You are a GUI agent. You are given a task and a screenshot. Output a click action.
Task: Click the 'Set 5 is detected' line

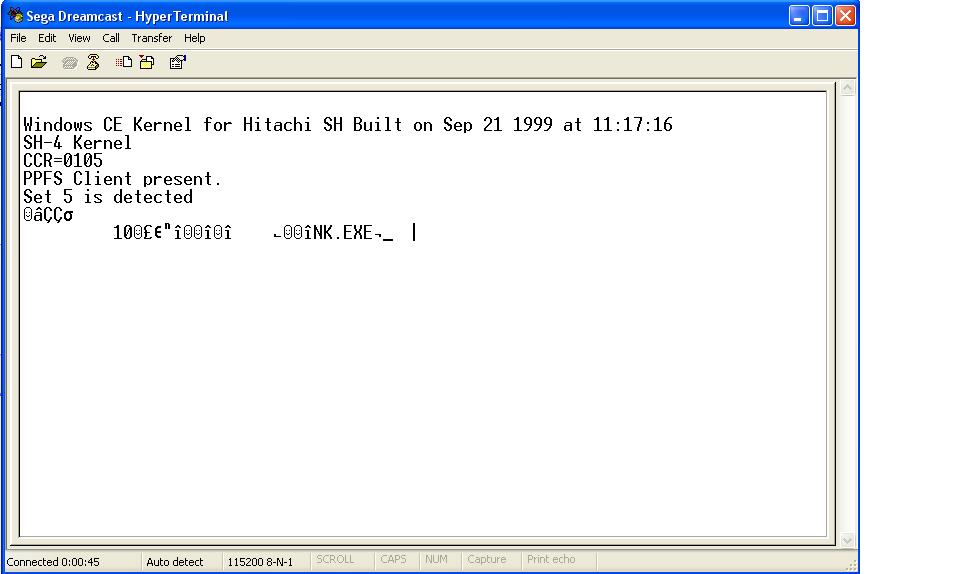coord(108,197)
